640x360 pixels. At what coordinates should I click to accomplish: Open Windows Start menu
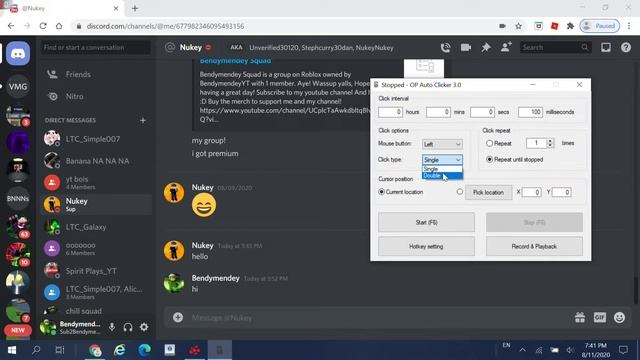(12, 350)
